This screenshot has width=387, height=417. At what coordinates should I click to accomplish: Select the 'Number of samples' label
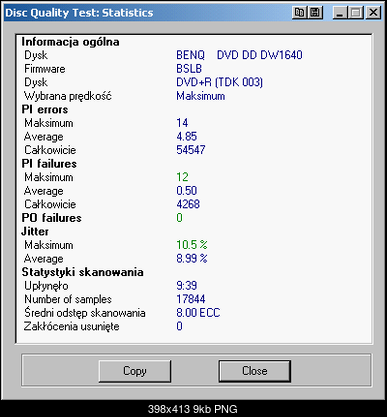click(68, 299)
